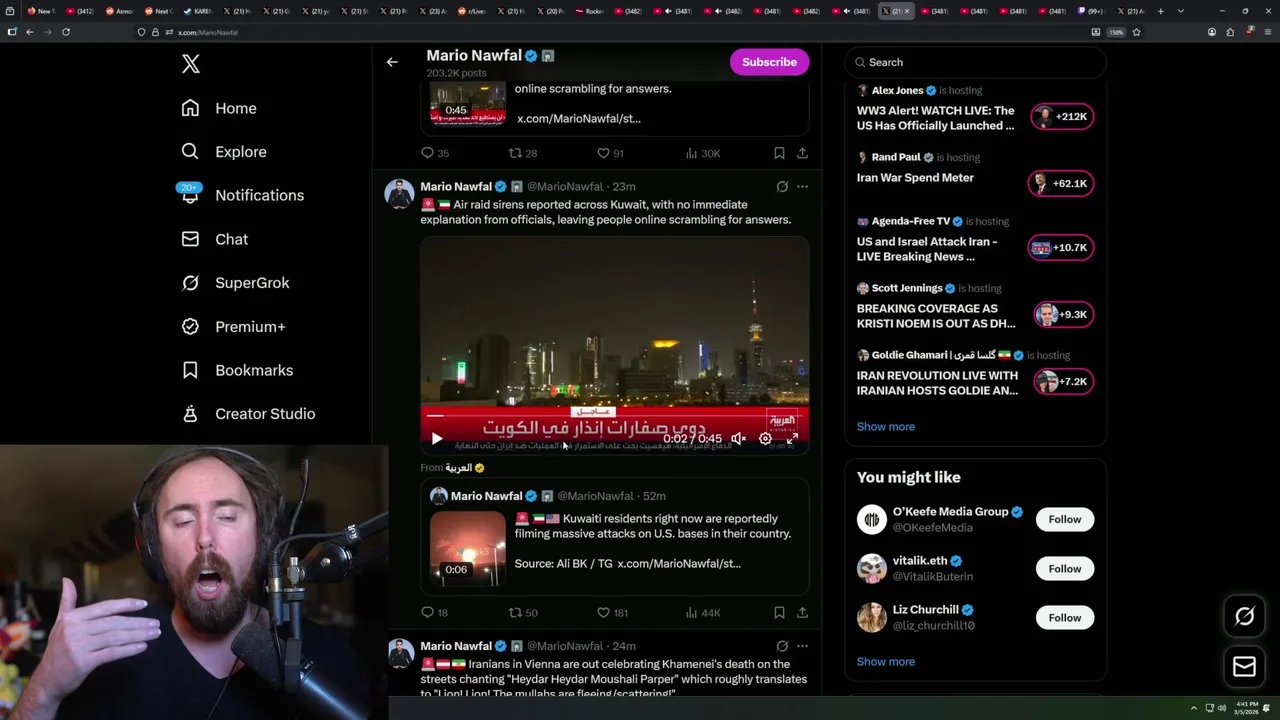Expand hidden icons chevron in system tray
The height and width of the screenshot is (720, 1280).
coord(1193,708)
